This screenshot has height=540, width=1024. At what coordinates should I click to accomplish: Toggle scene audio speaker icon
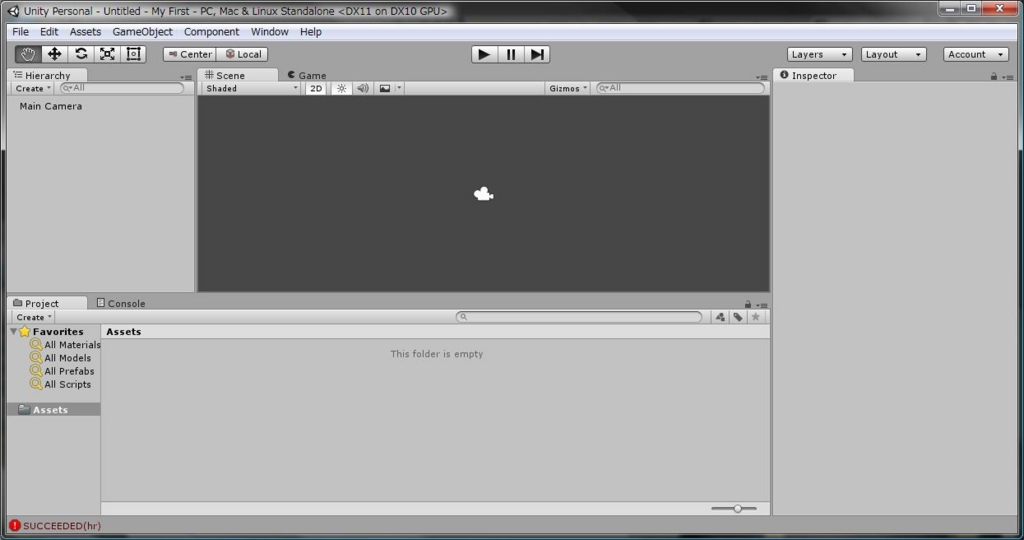point(362,88)
